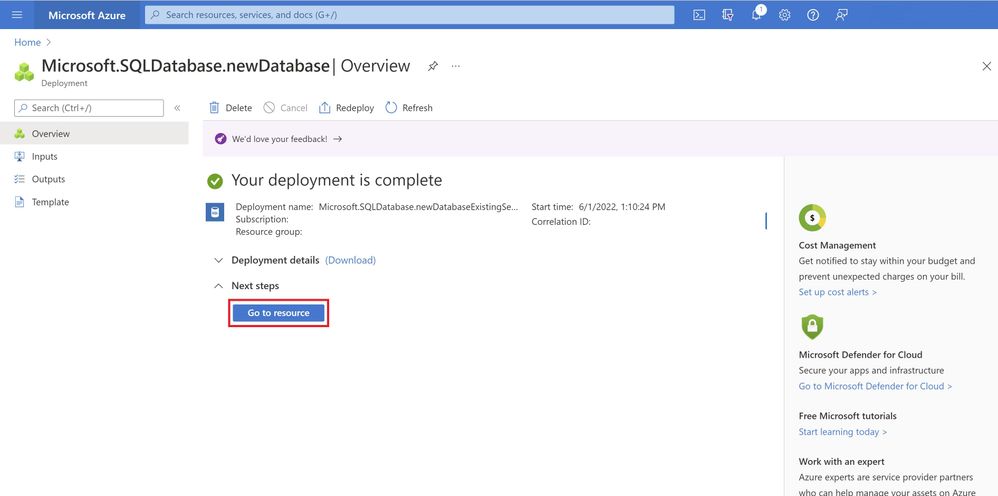Focus the left menu Search (Ctrl+/) box
Screen dimensions: 998x496
[x=88, y=108]
